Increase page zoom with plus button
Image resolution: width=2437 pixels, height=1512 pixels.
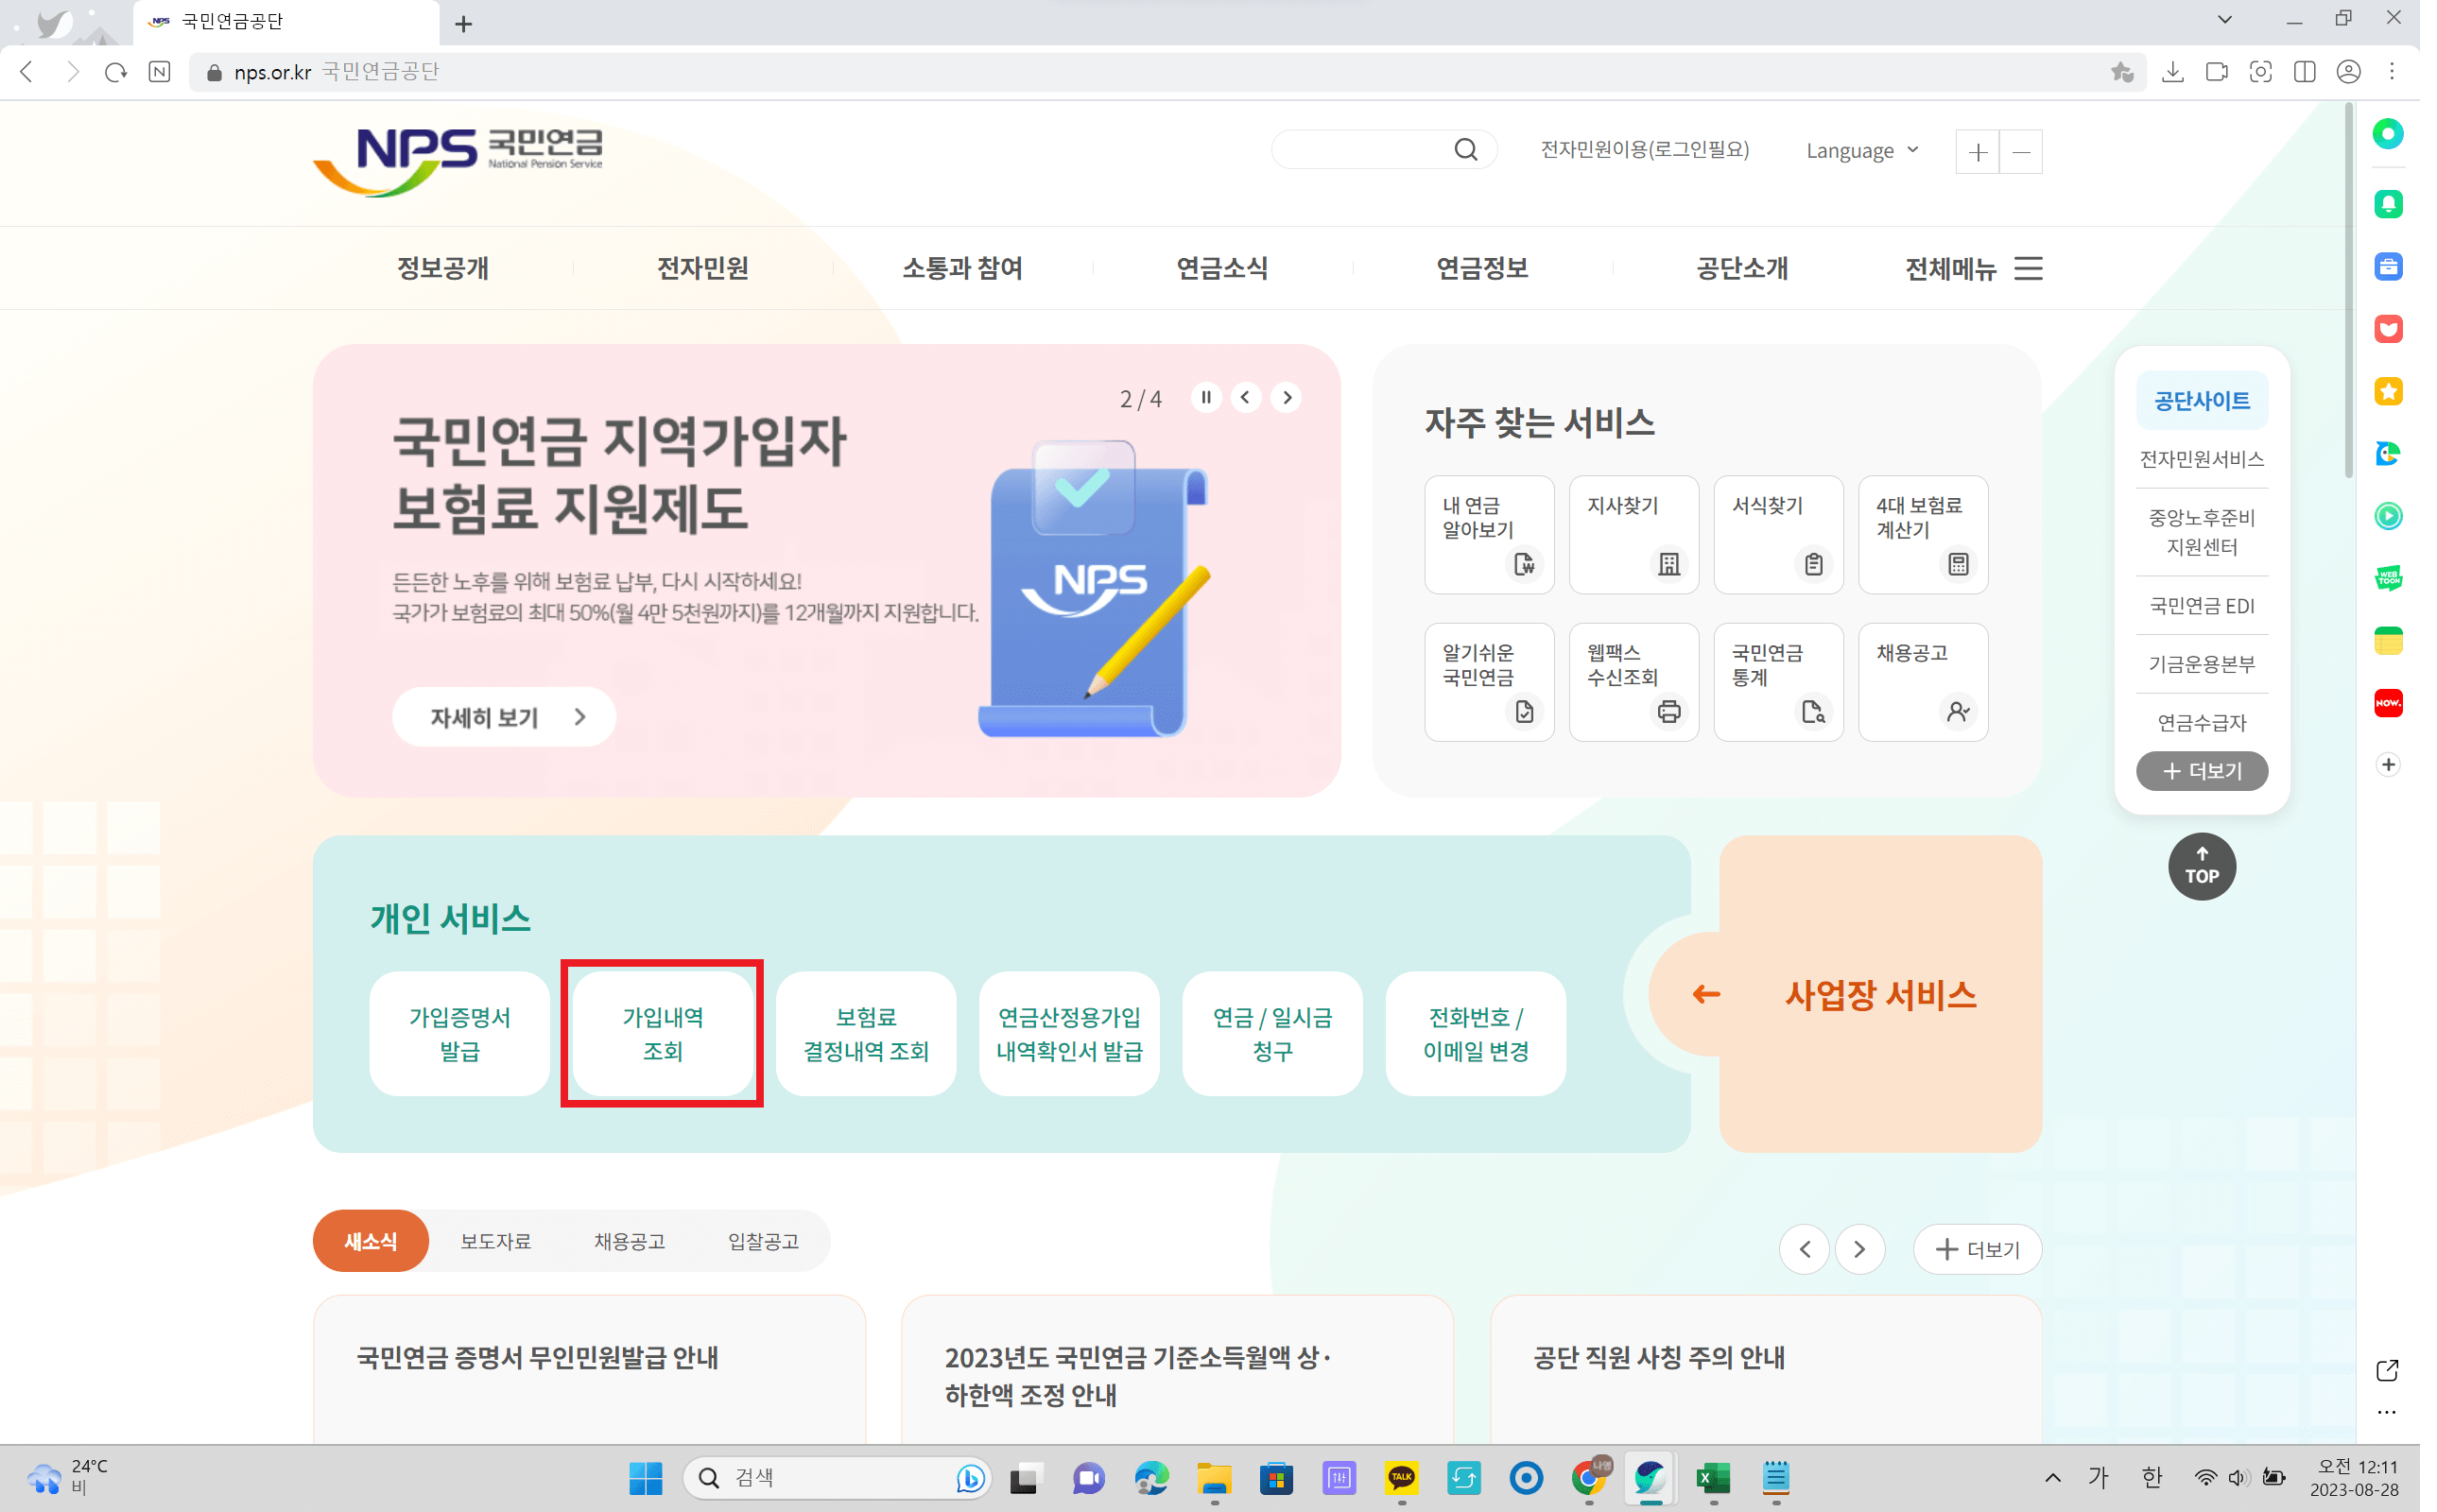[1977, 152]
